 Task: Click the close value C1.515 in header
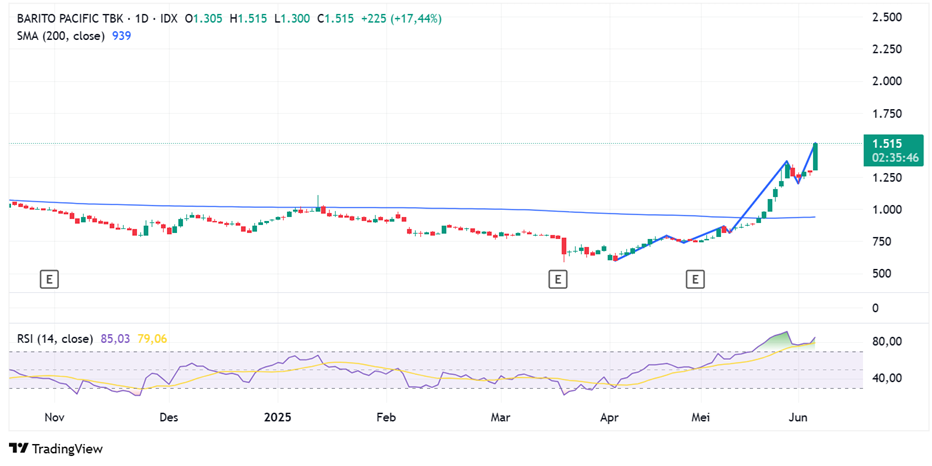[336, 19]
